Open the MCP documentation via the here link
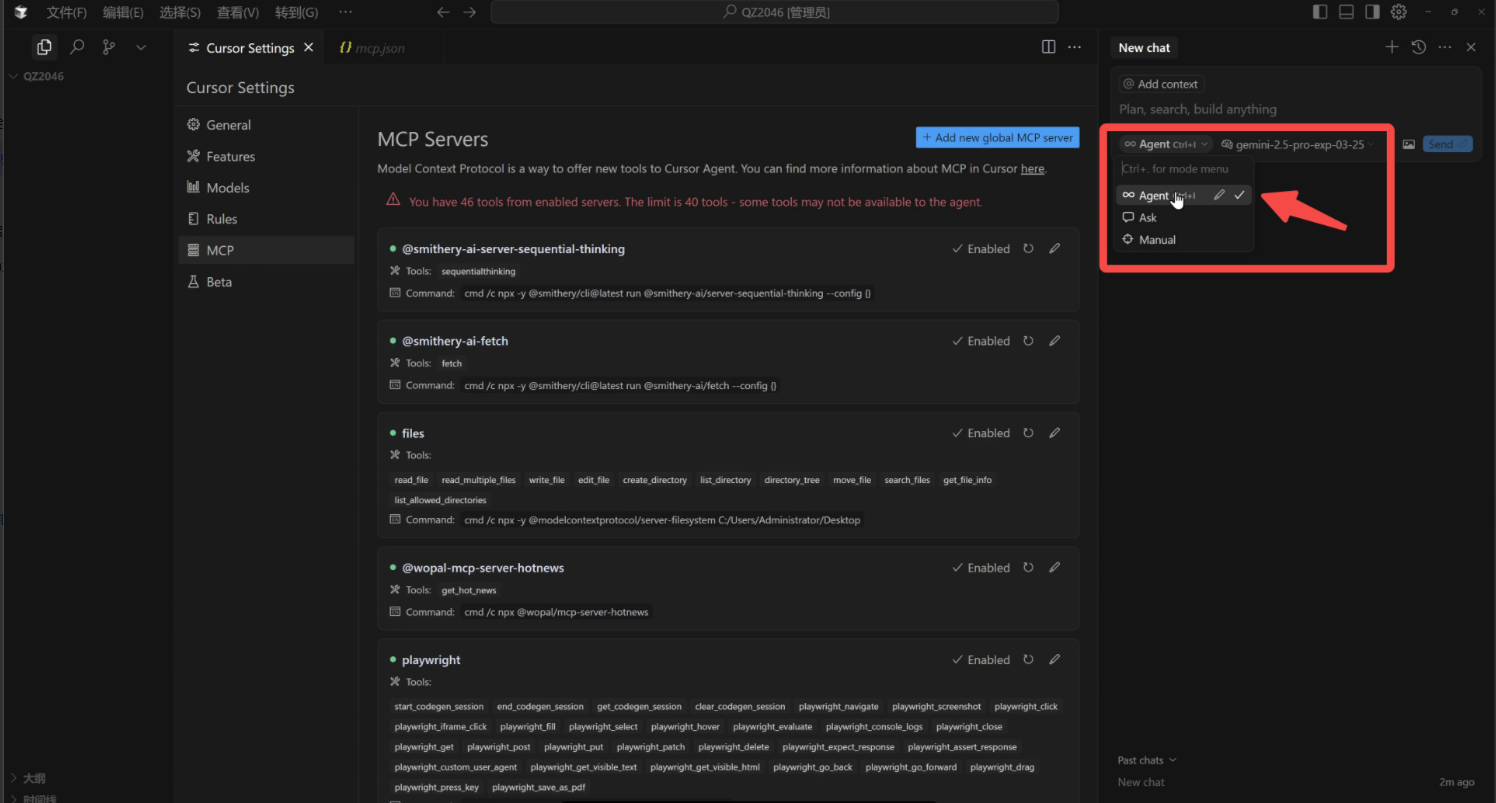 (x=1032, y=168)
